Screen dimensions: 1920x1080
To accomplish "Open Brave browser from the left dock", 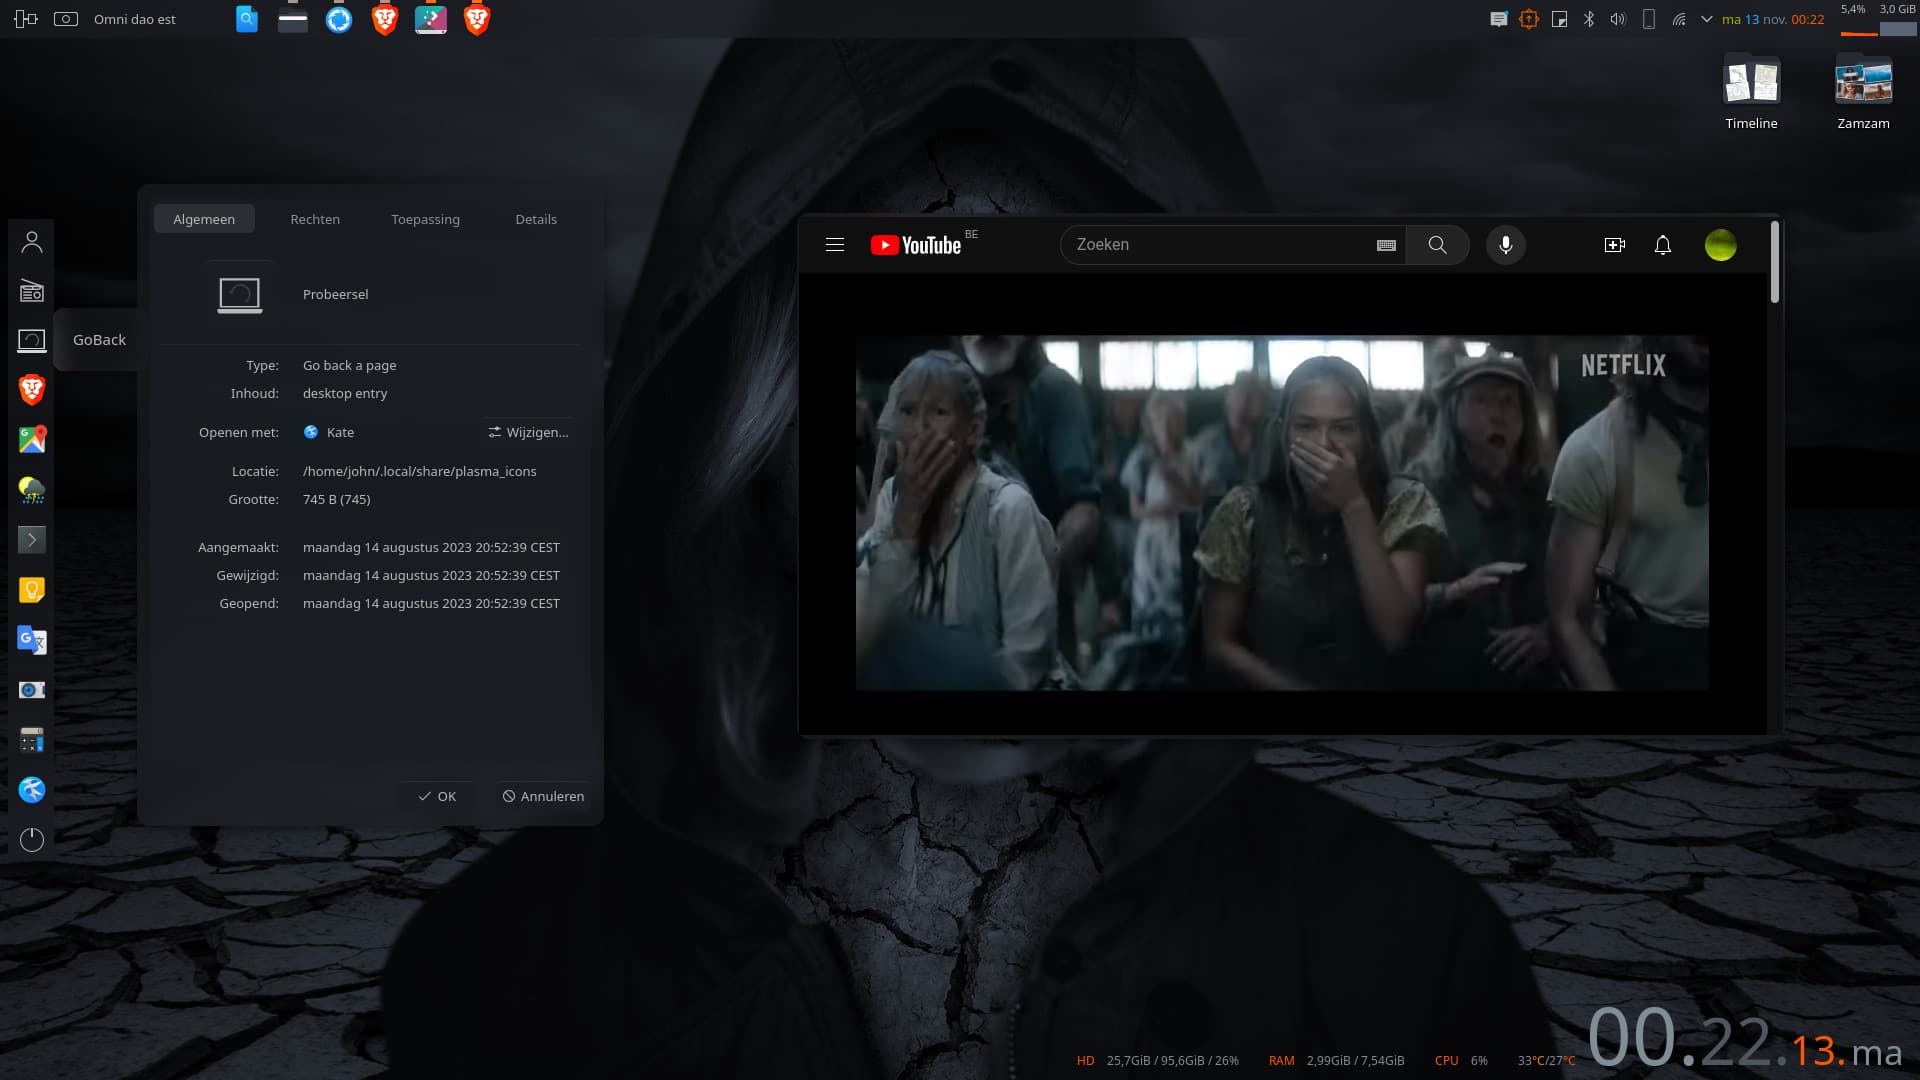I will 32,390.
